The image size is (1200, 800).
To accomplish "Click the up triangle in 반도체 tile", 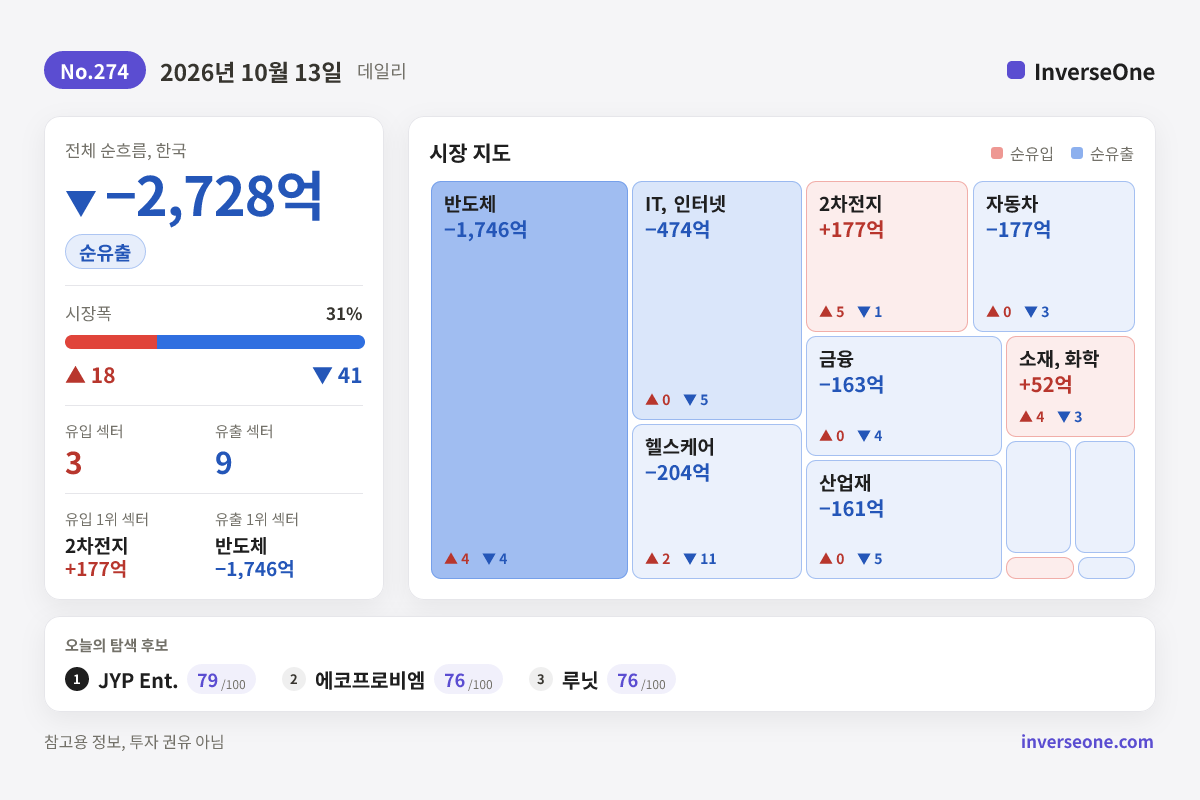I will 451,558.
